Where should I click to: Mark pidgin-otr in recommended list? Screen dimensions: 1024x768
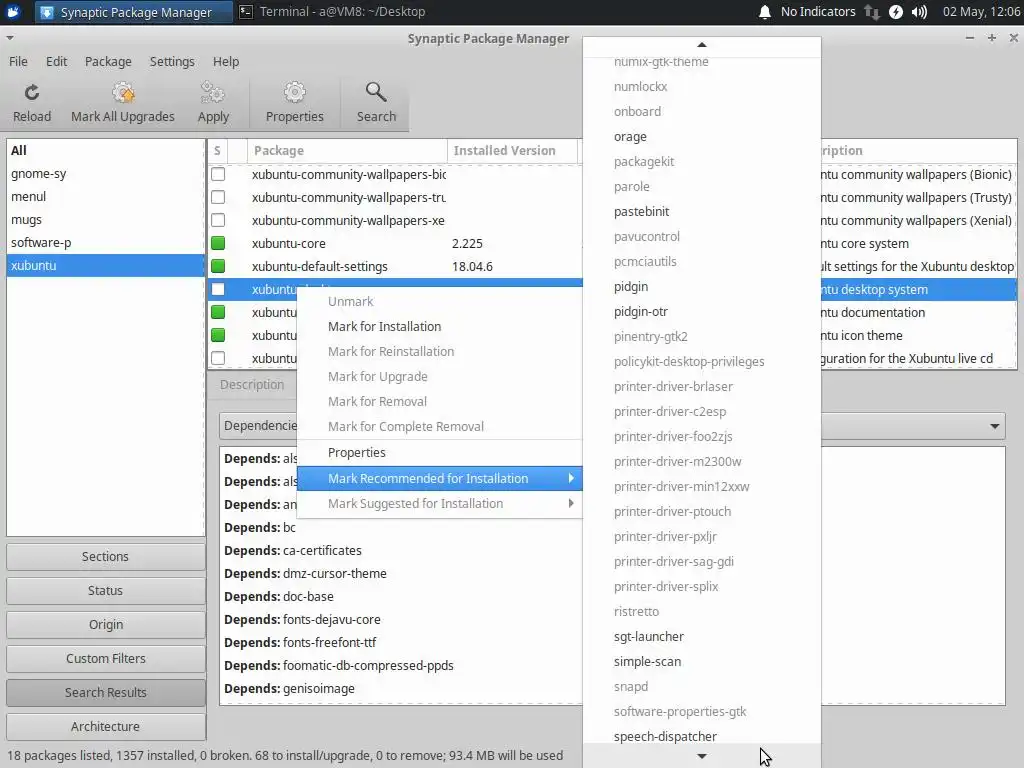701,312
